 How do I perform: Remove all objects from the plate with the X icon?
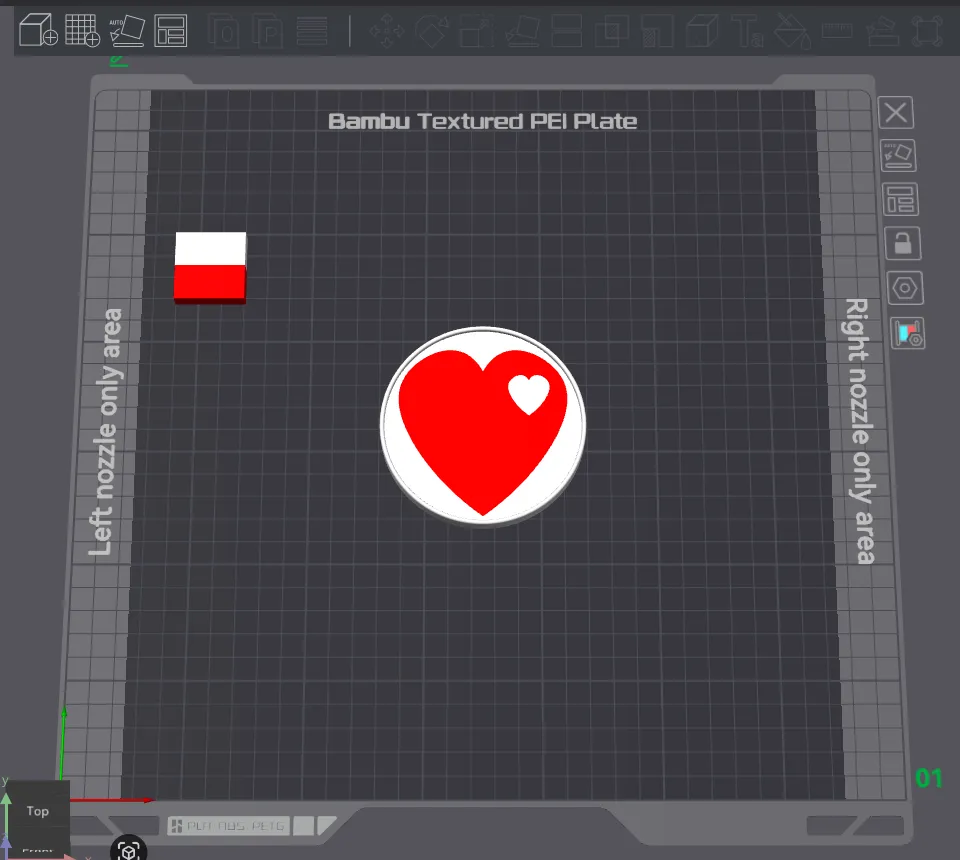tap(896, 113)
